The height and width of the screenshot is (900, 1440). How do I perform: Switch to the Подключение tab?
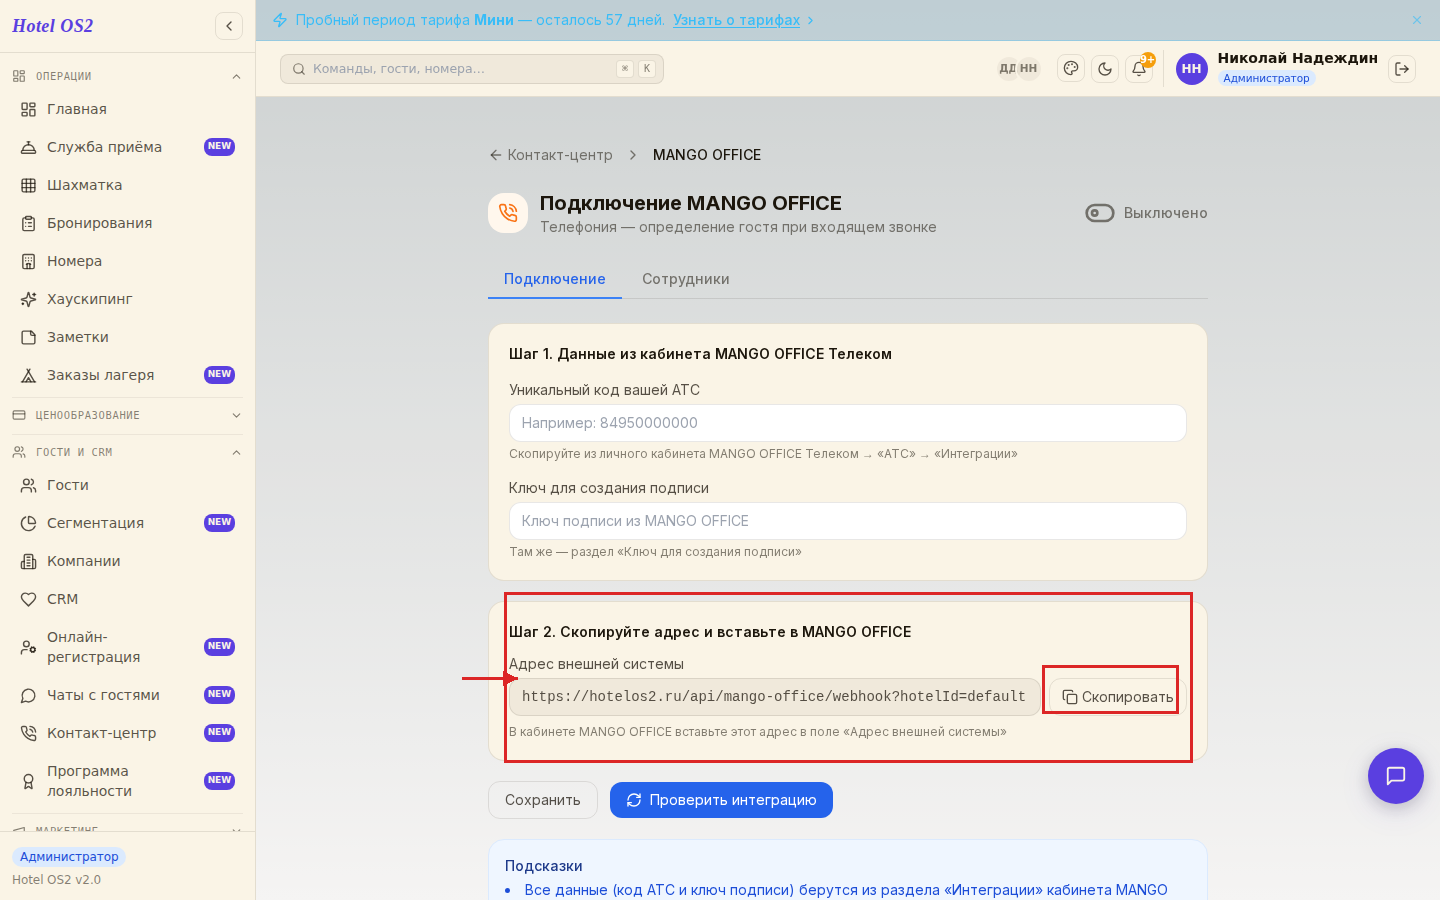pyautogui.click(x=554, y=279)
